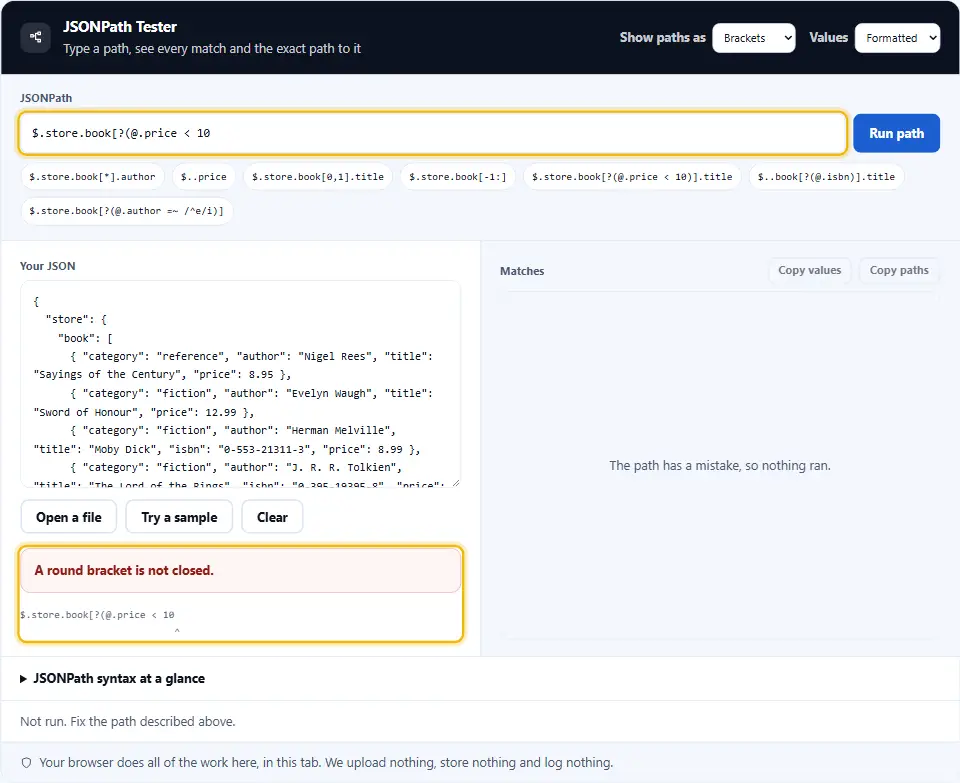Select the author regex /^e/i example

[127, 211]
